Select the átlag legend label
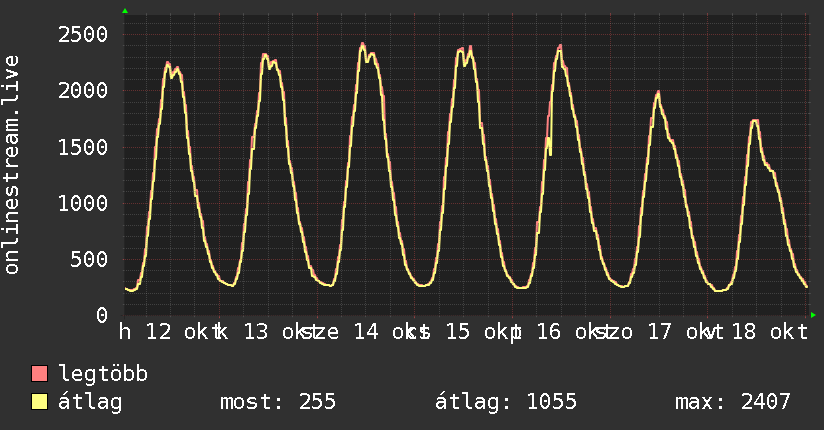 tap(90, 402)
